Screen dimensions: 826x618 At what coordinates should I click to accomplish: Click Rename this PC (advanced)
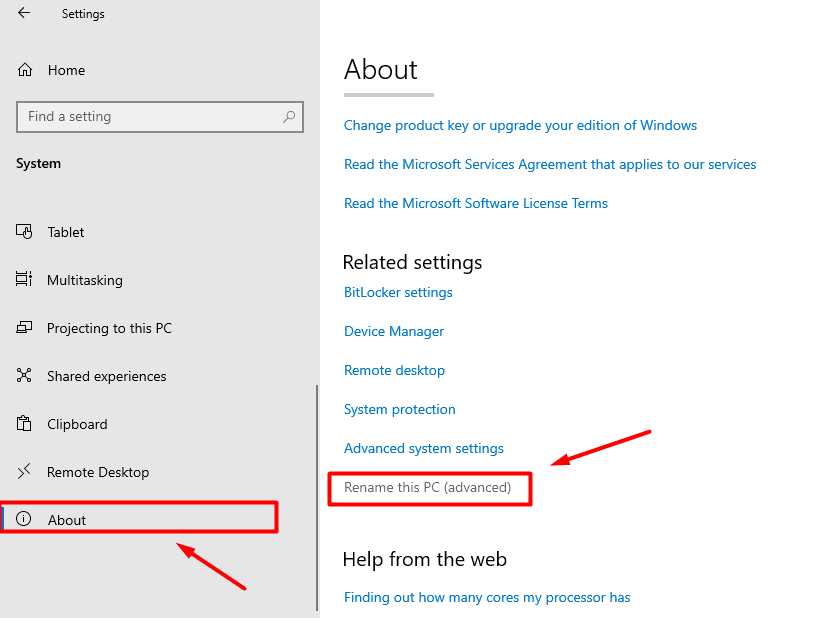point(427,487)
